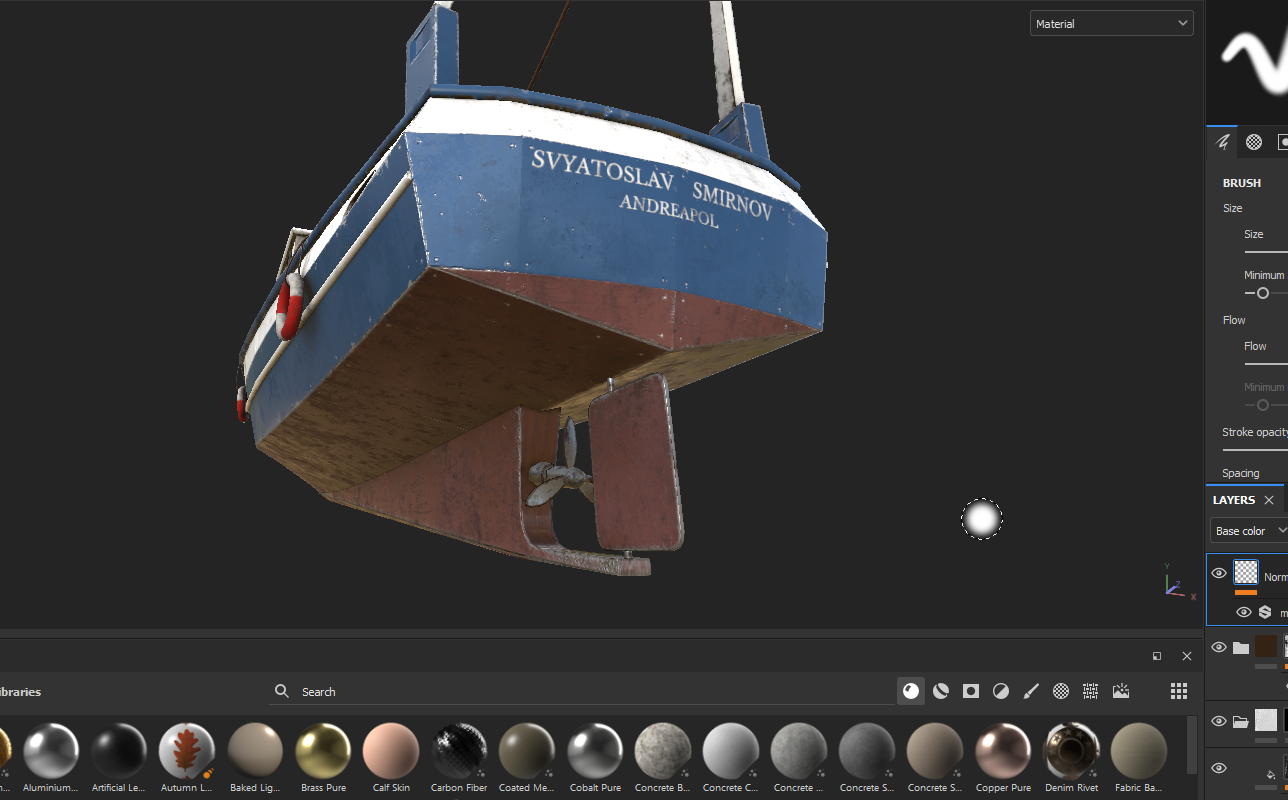Open the Material viewport mode dropdown
Image resolution: width=1288 pixels, height=800 pixels.
(1111, 23)
